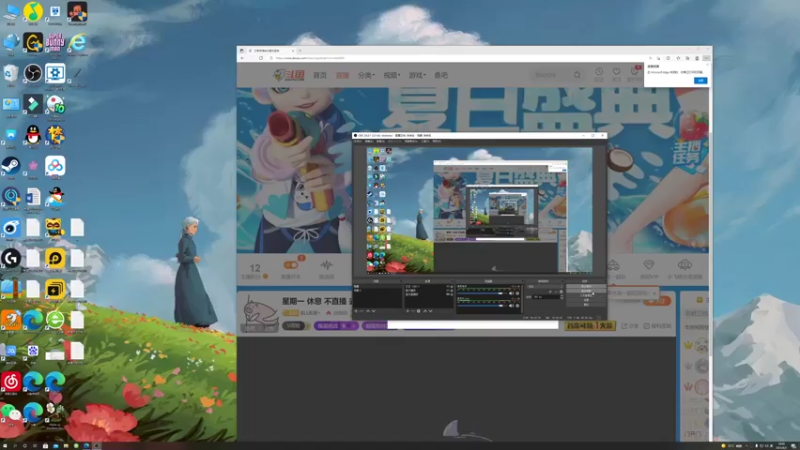Launch the green 360 browser shortcut
Viewport: 800px width, 450px height.
[x=55, y=320]
